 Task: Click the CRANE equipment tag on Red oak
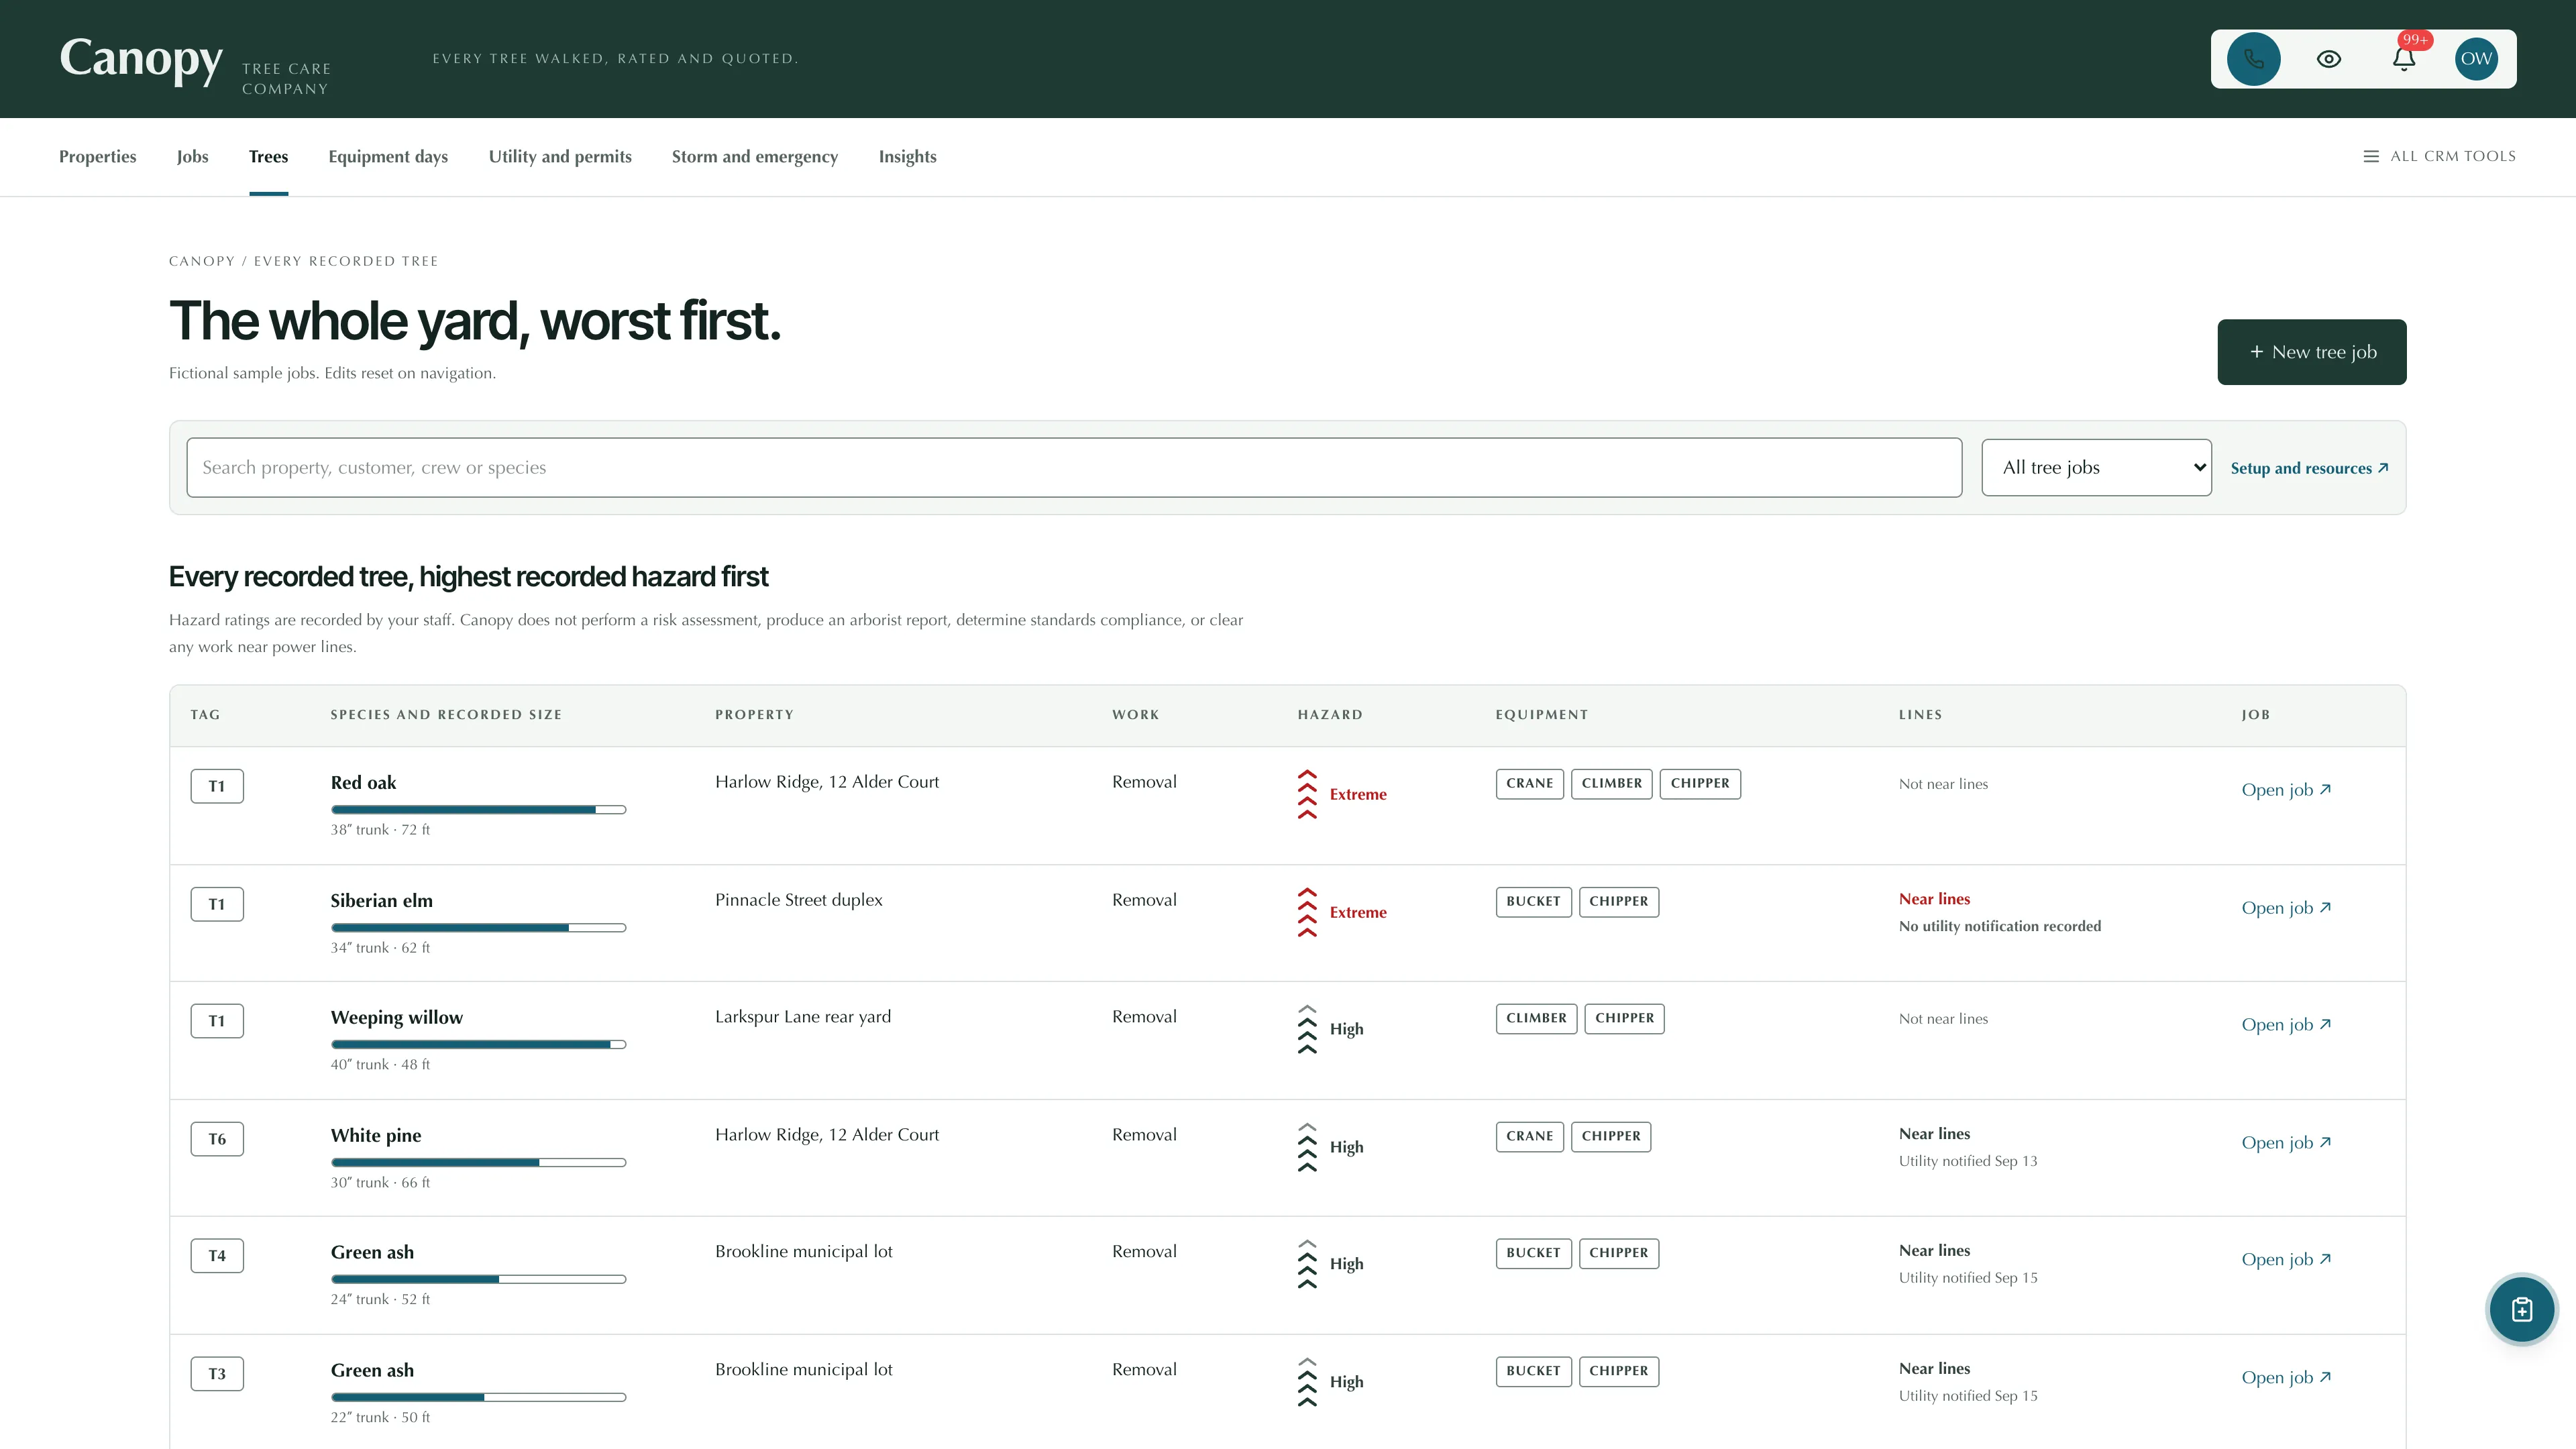point(1529,783)
